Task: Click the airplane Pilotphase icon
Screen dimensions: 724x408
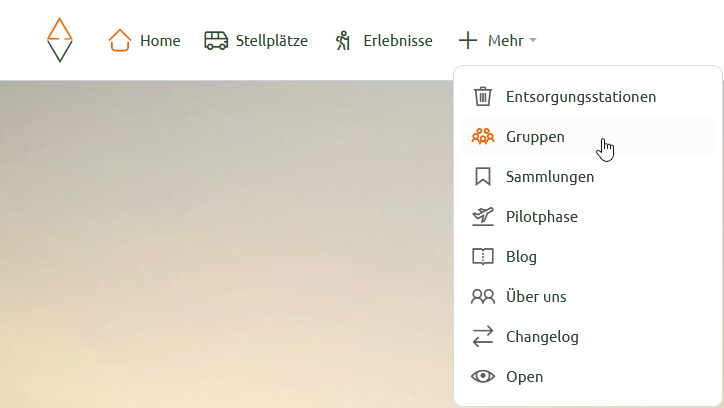Action: coord(483,217)
